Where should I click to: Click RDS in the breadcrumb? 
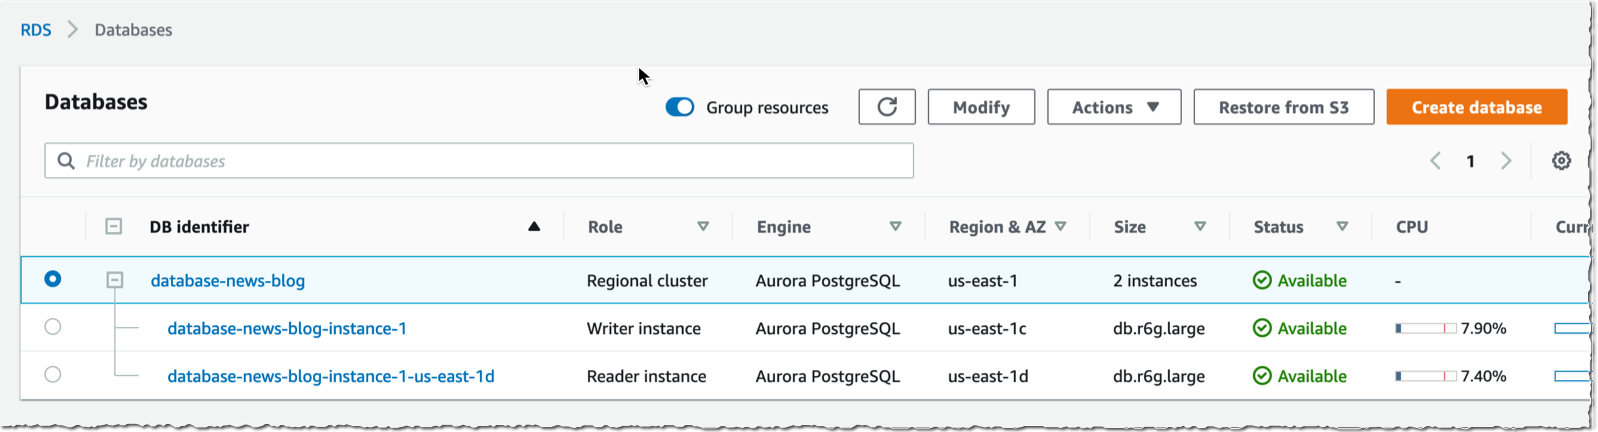36,30
